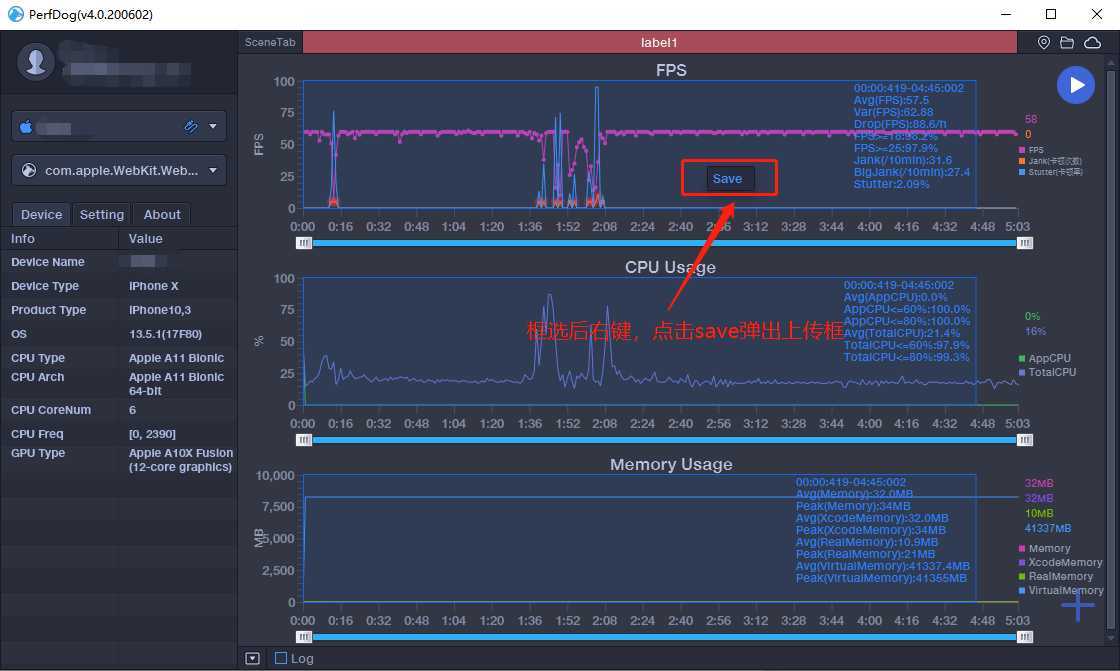The height and width of the screenshot is (671, 1120).
Task: Click Avg(FPS):57.5 statistic text
Action: point(891,100)
